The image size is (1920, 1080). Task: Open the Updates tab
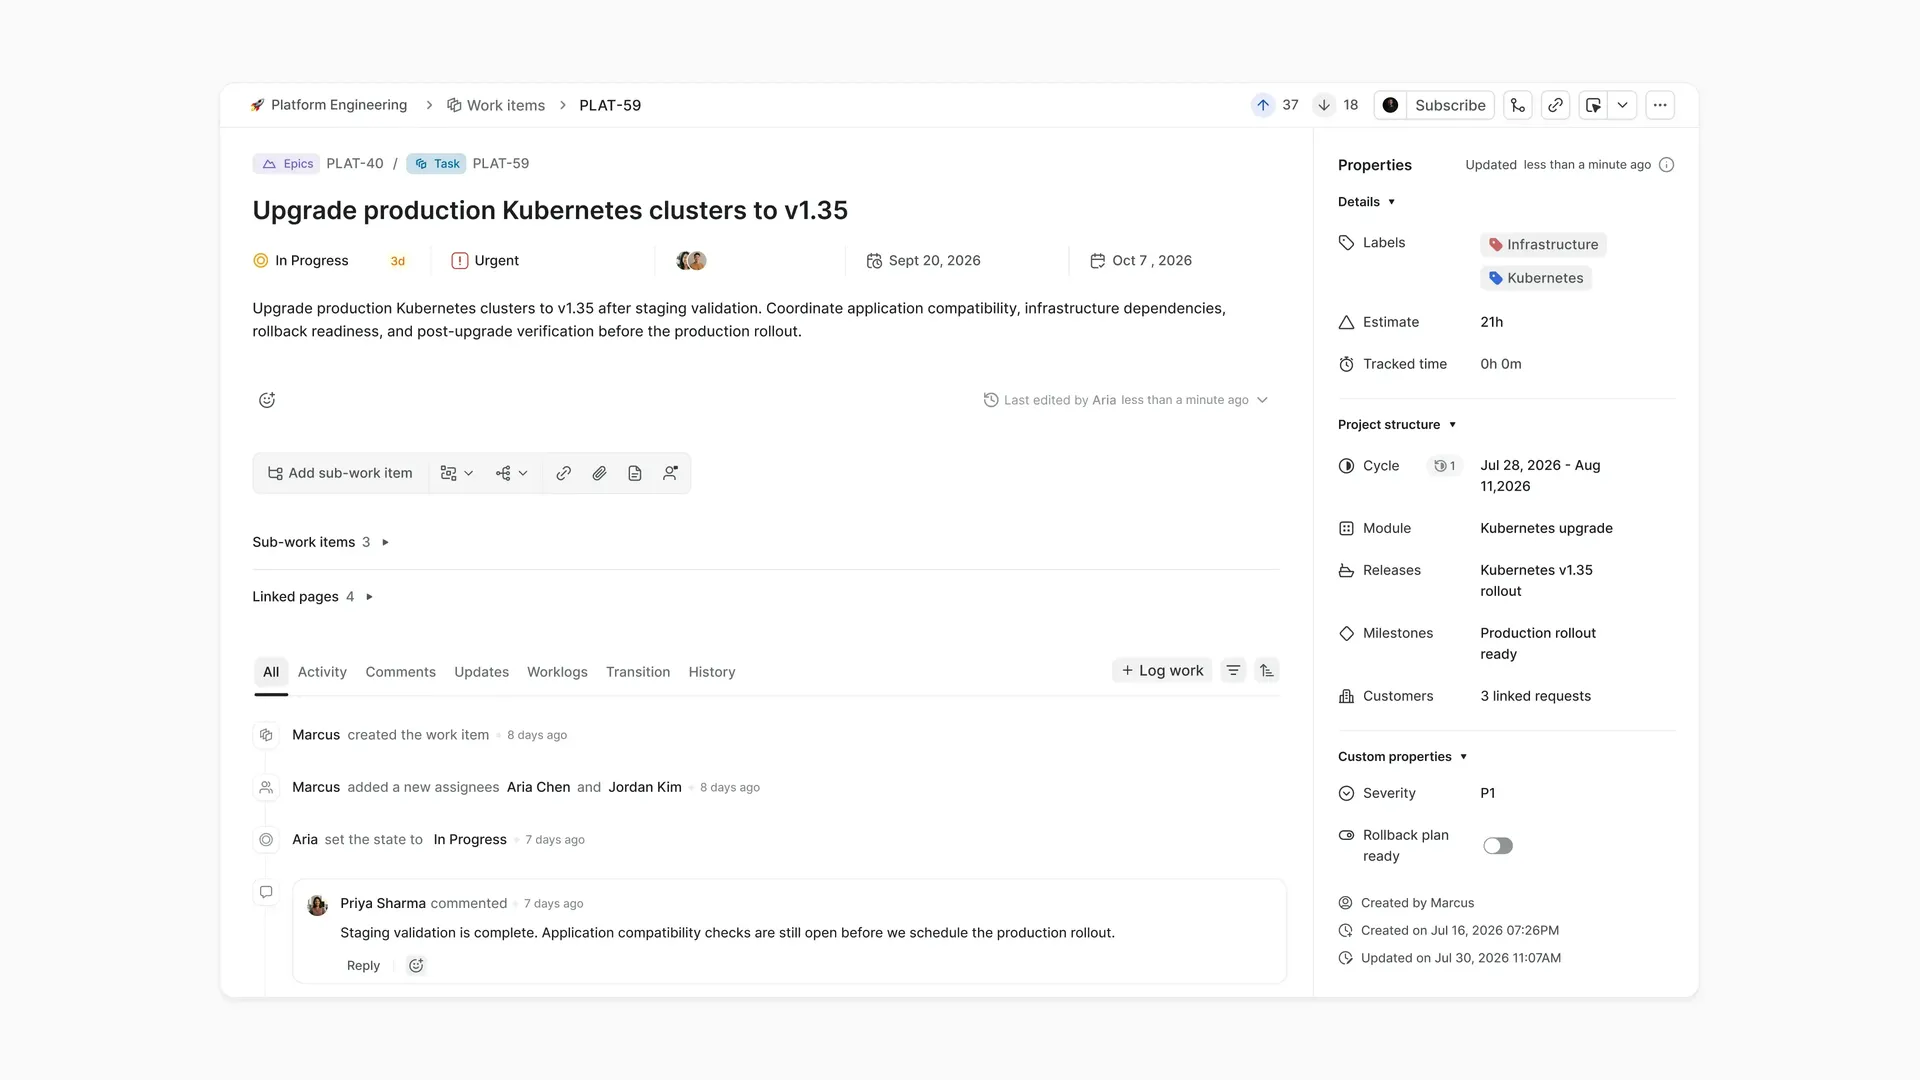point(481,672)
